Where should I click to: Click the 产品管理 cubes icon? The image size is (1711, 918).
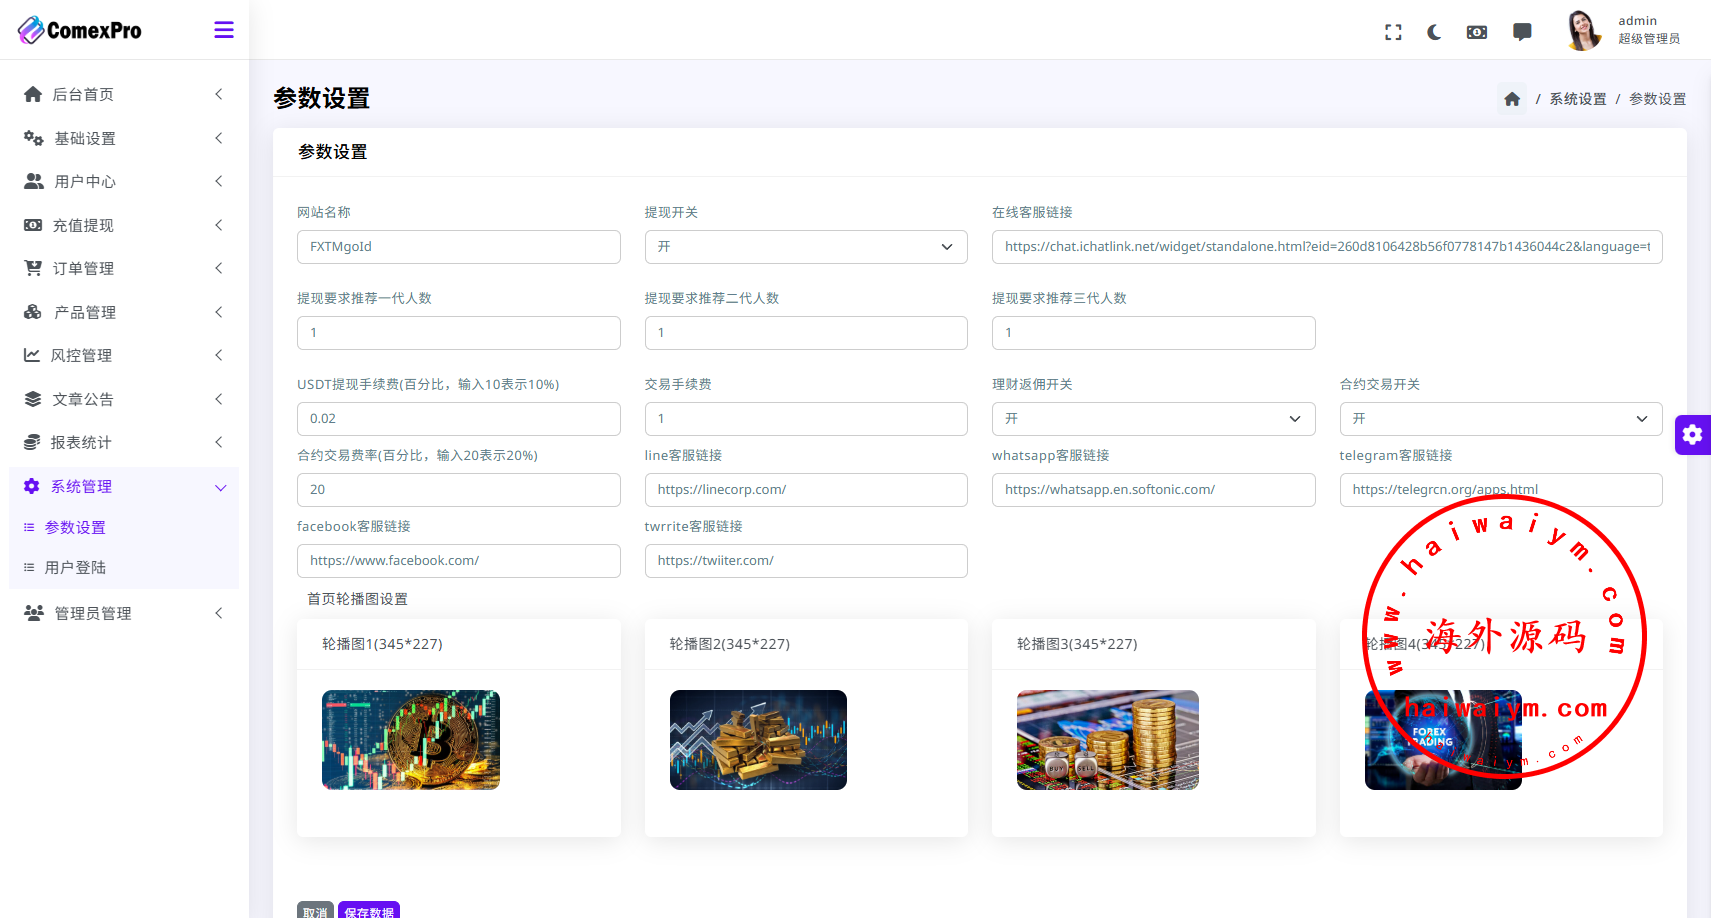click(x=33, y=312)
